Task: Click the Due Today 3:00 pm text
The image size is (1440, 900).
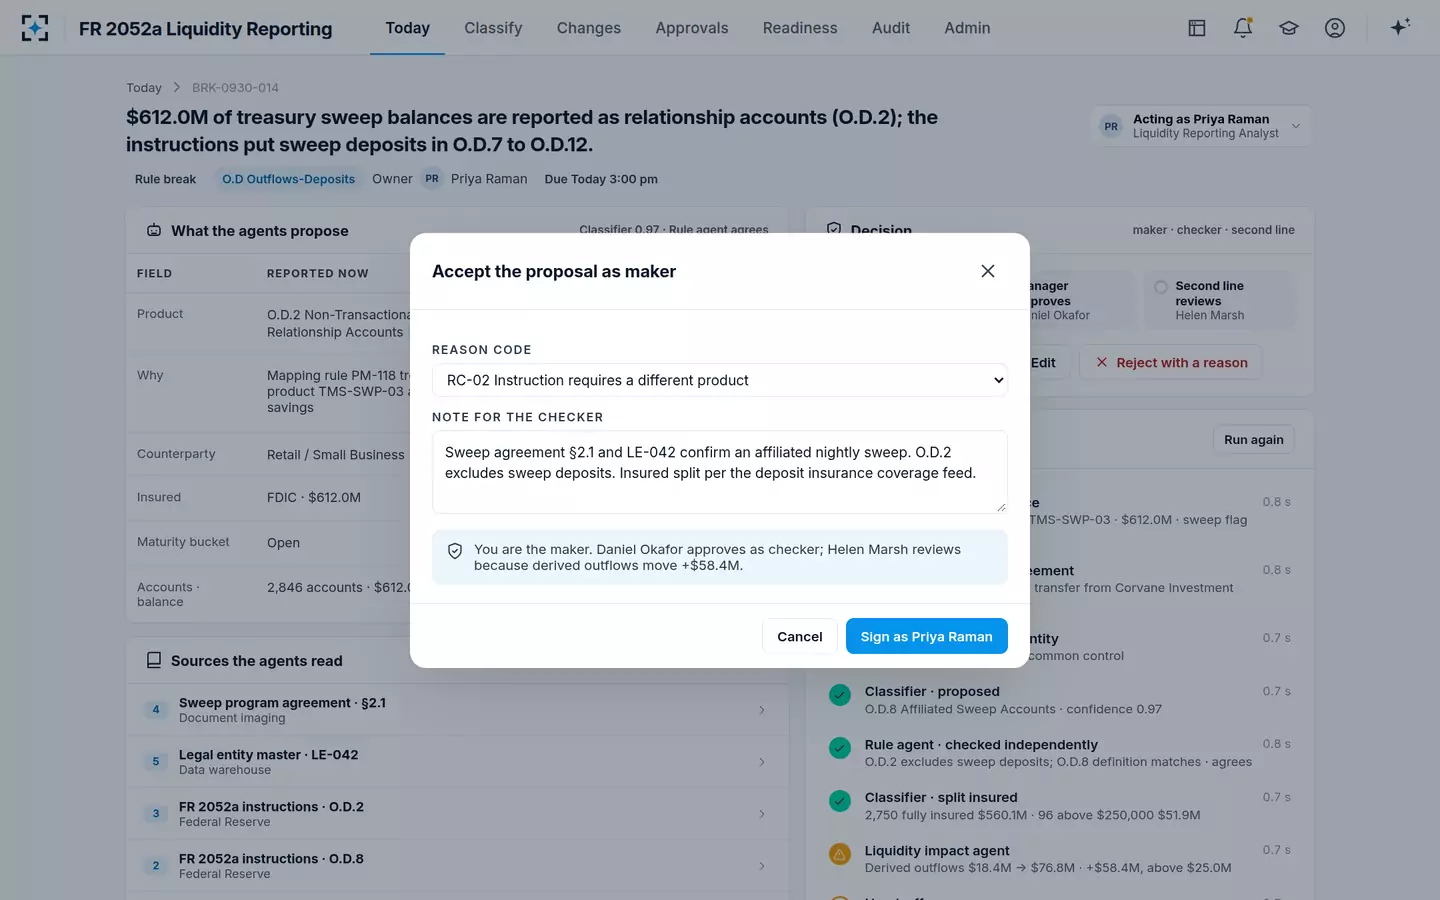Action: pos(601,179)
